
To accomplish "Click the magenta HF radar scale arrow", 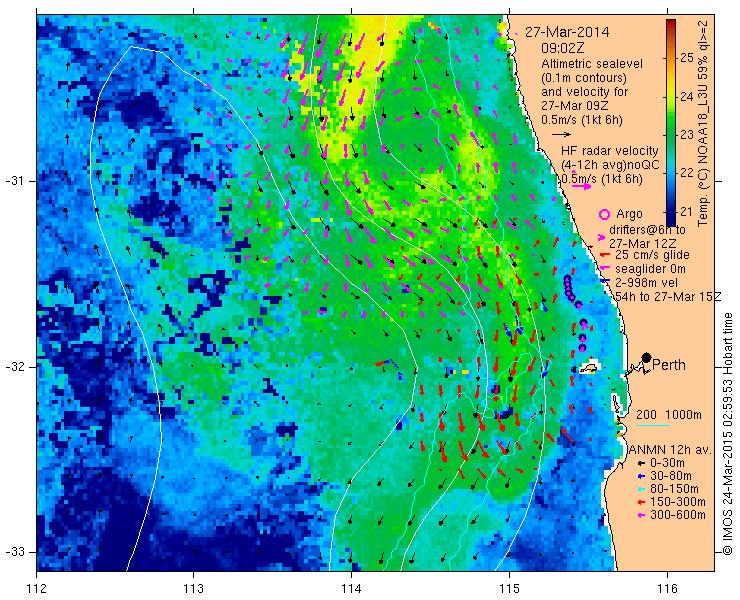I will coord(581,186).
